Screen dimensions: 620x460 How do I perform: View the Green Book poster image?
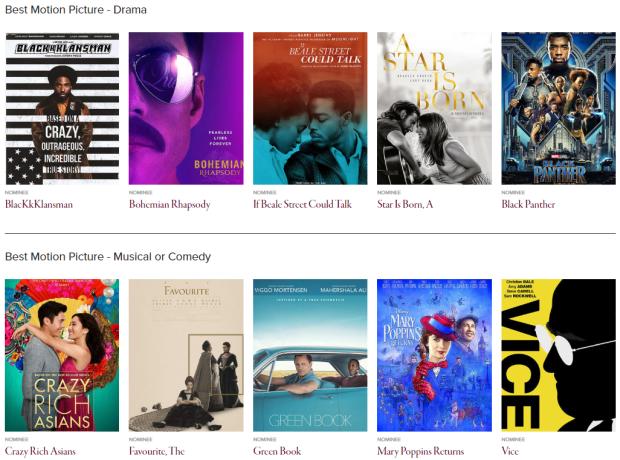pyautogui.click(x=310, y=355)
